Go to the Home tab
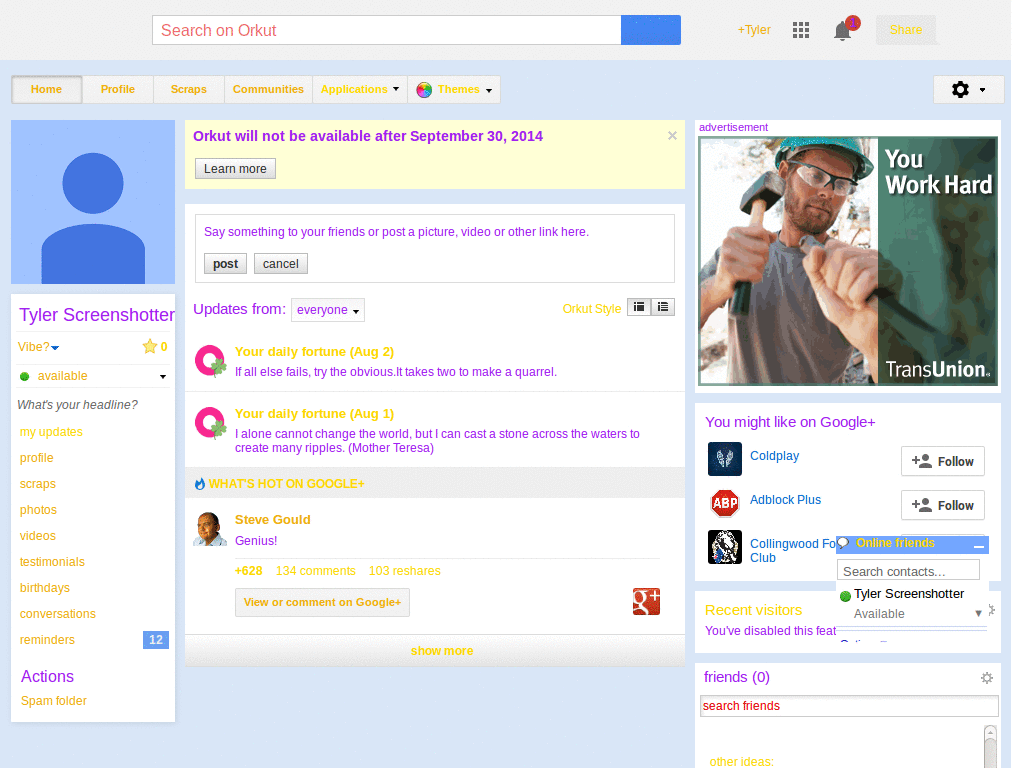The image size is (1024, 768). tap(46, 89)
